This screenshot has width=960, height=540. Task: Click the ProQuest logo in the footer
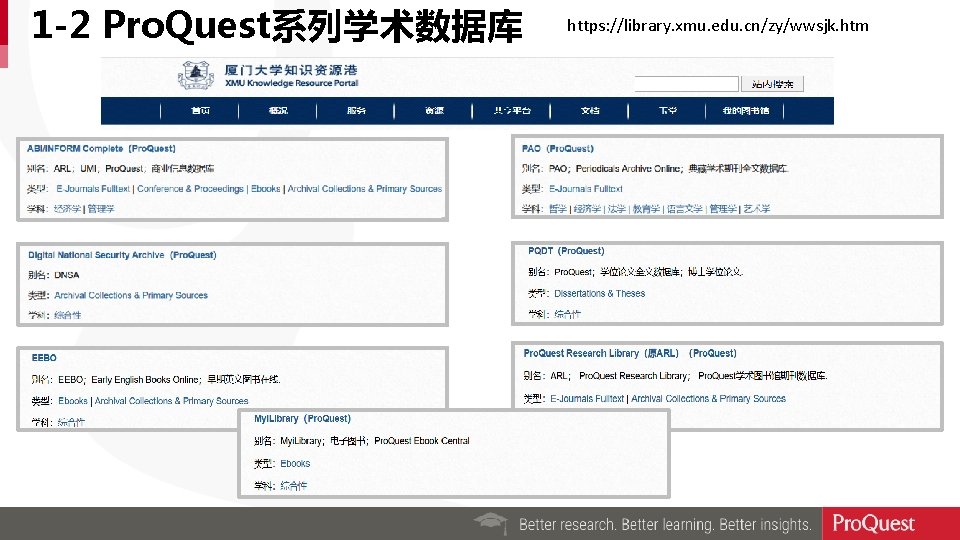click(873, 523)
